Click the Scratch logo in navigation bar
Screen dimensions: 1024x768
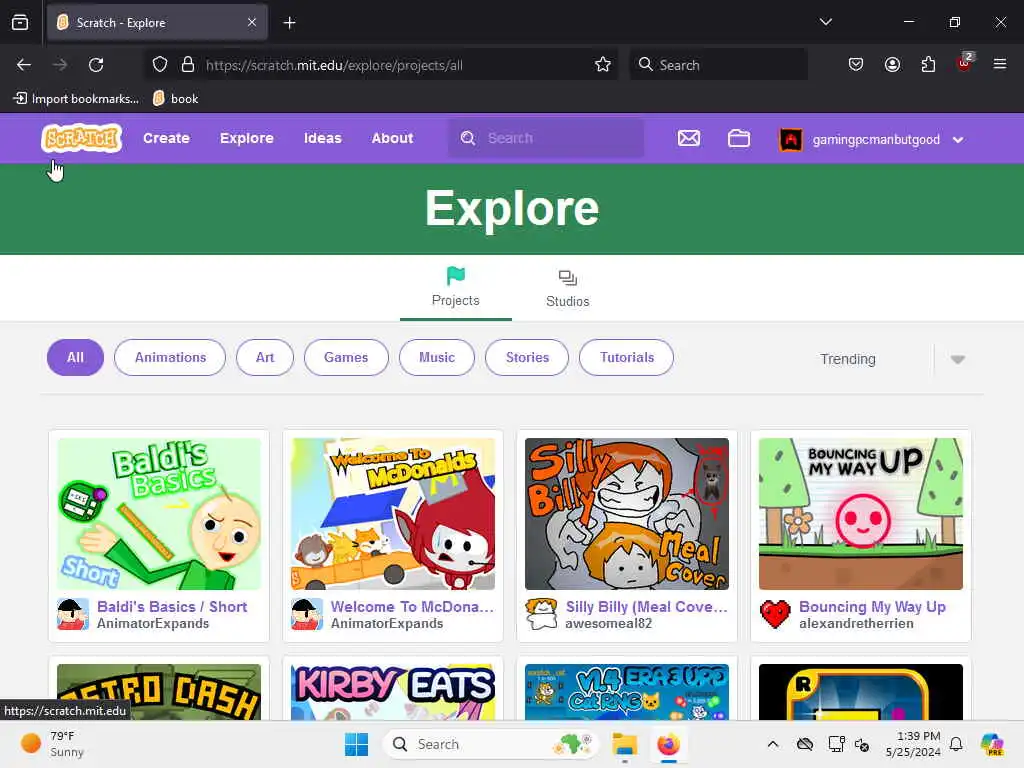point(82,138)
